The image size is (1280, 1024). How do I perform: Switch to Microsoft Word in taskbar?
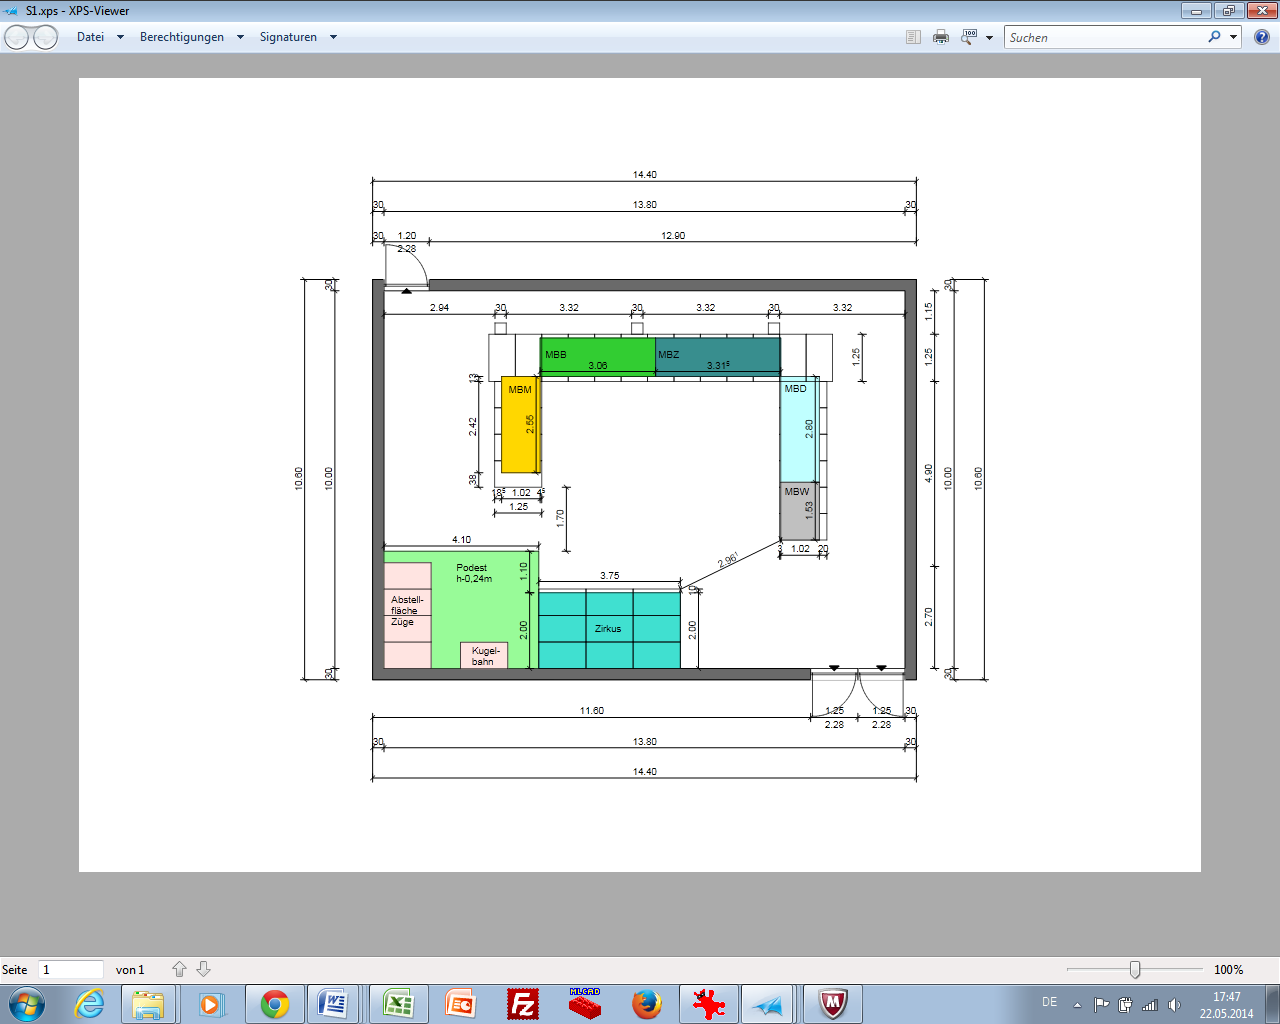click(334, 1004)
